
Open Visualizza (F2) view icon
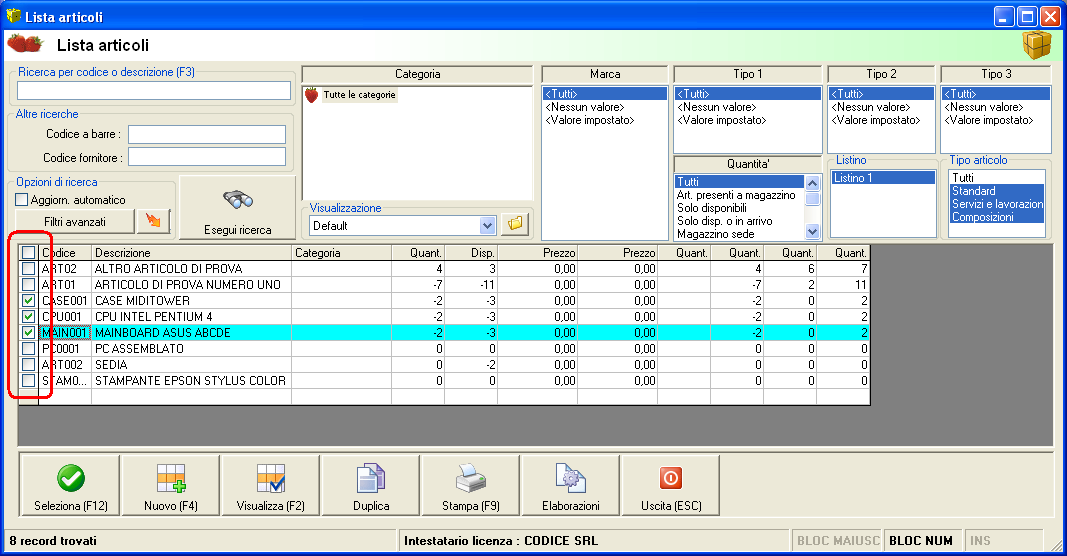(x=271, y=478)
